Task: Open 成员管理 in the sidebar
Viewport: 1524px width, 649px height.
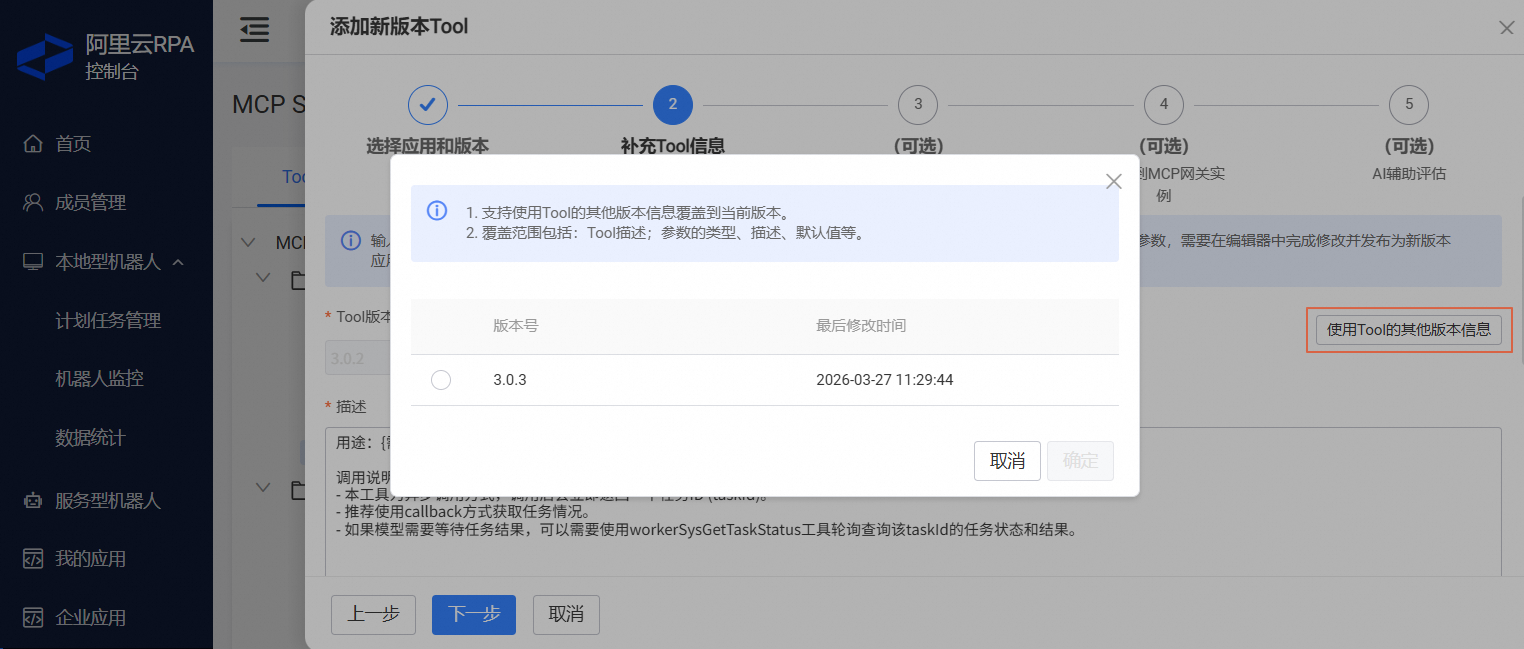Action: [90, 203]
